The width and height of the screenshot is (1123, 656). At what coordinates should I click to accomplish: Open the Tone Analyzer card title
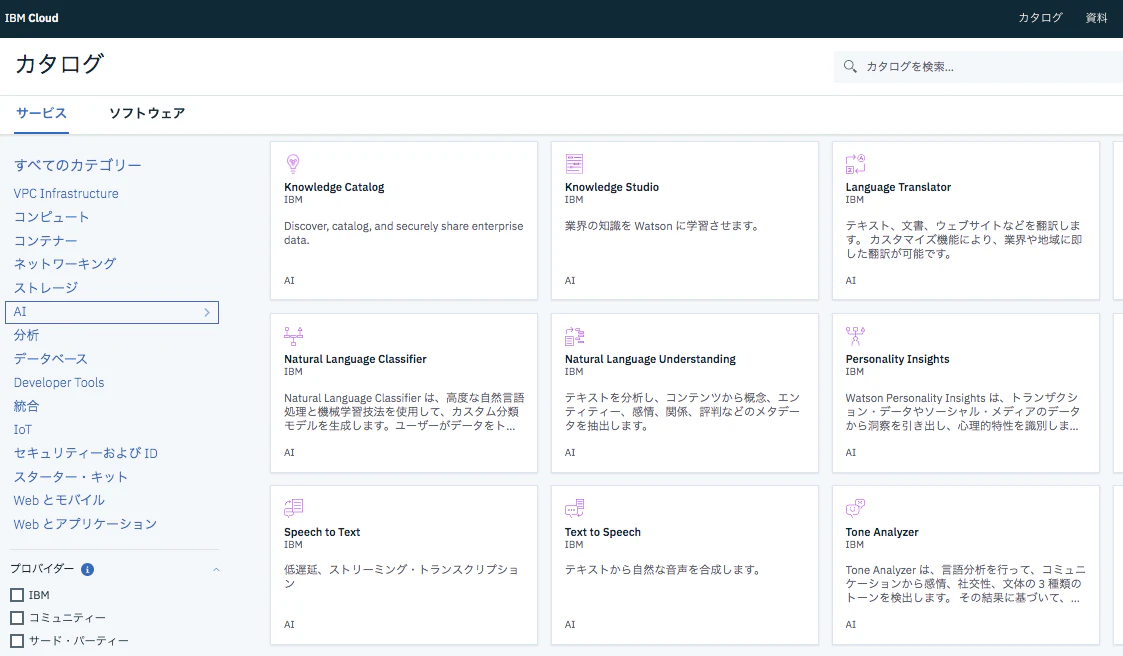point(882,532)
